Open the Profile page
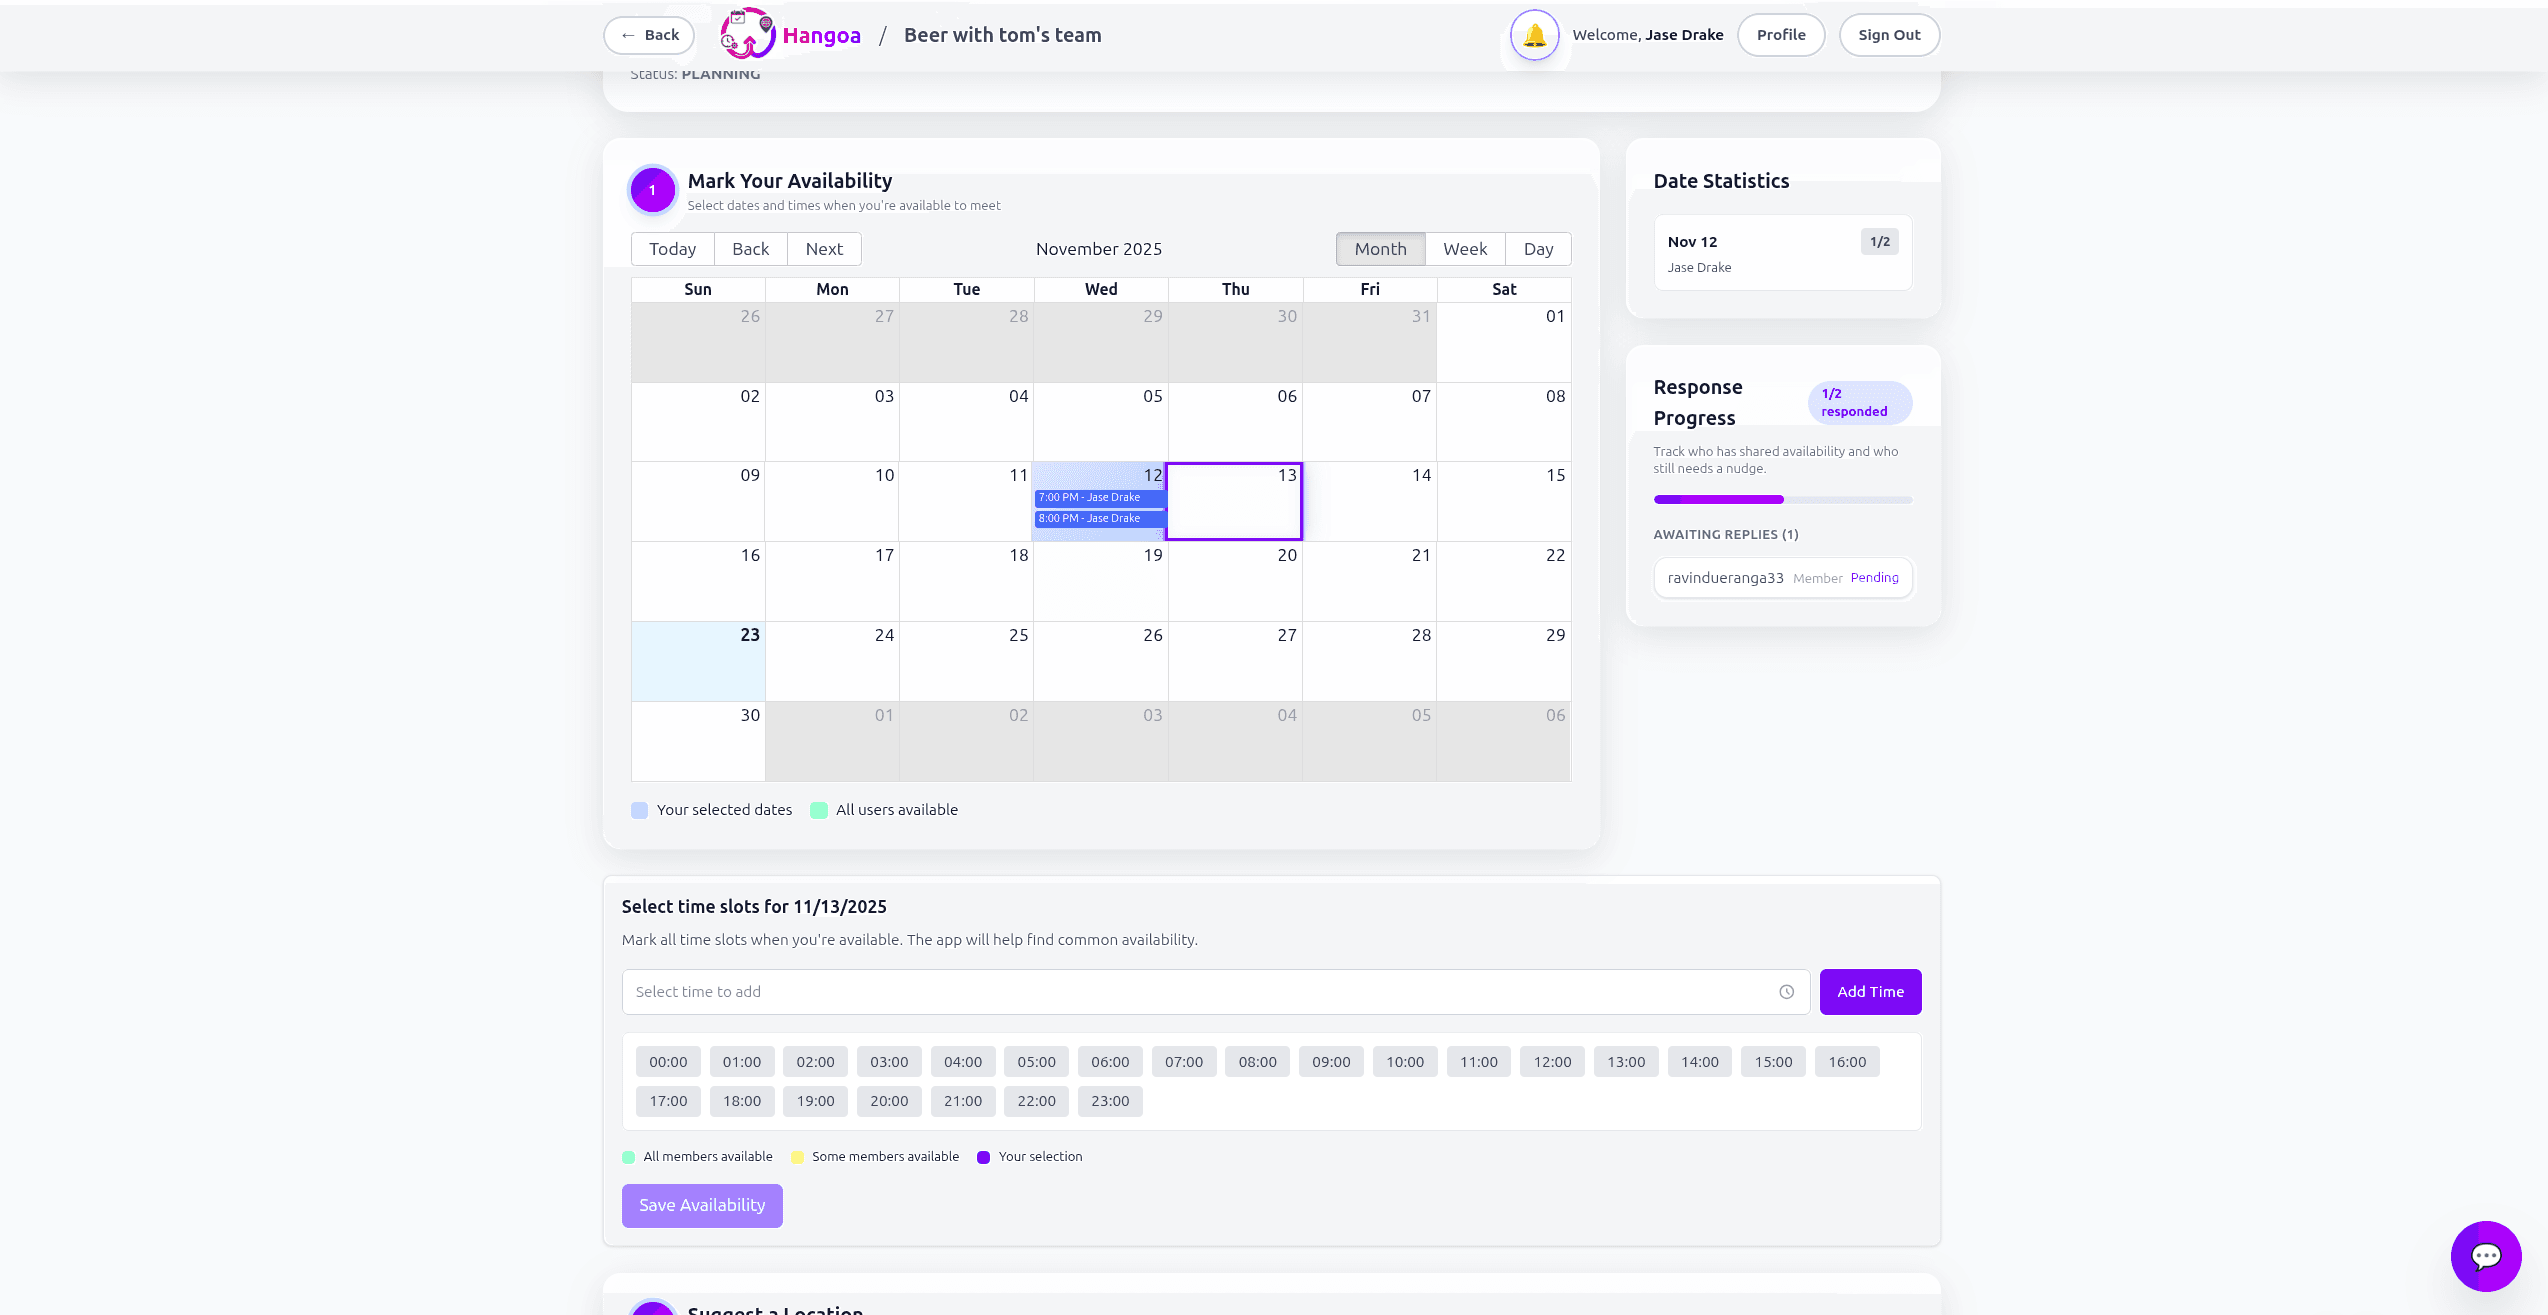The width and height of the screenshot is (2548, 1315). pos(1780,35)
